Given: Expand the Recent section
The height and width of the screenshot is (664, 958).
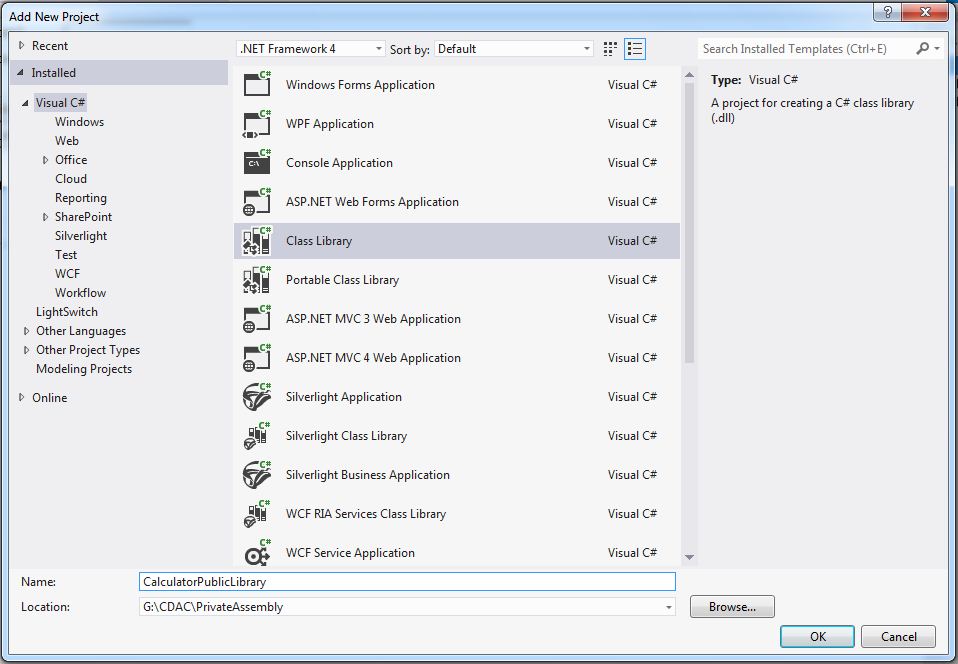Looking at the screenshot, I should [21, 45].
